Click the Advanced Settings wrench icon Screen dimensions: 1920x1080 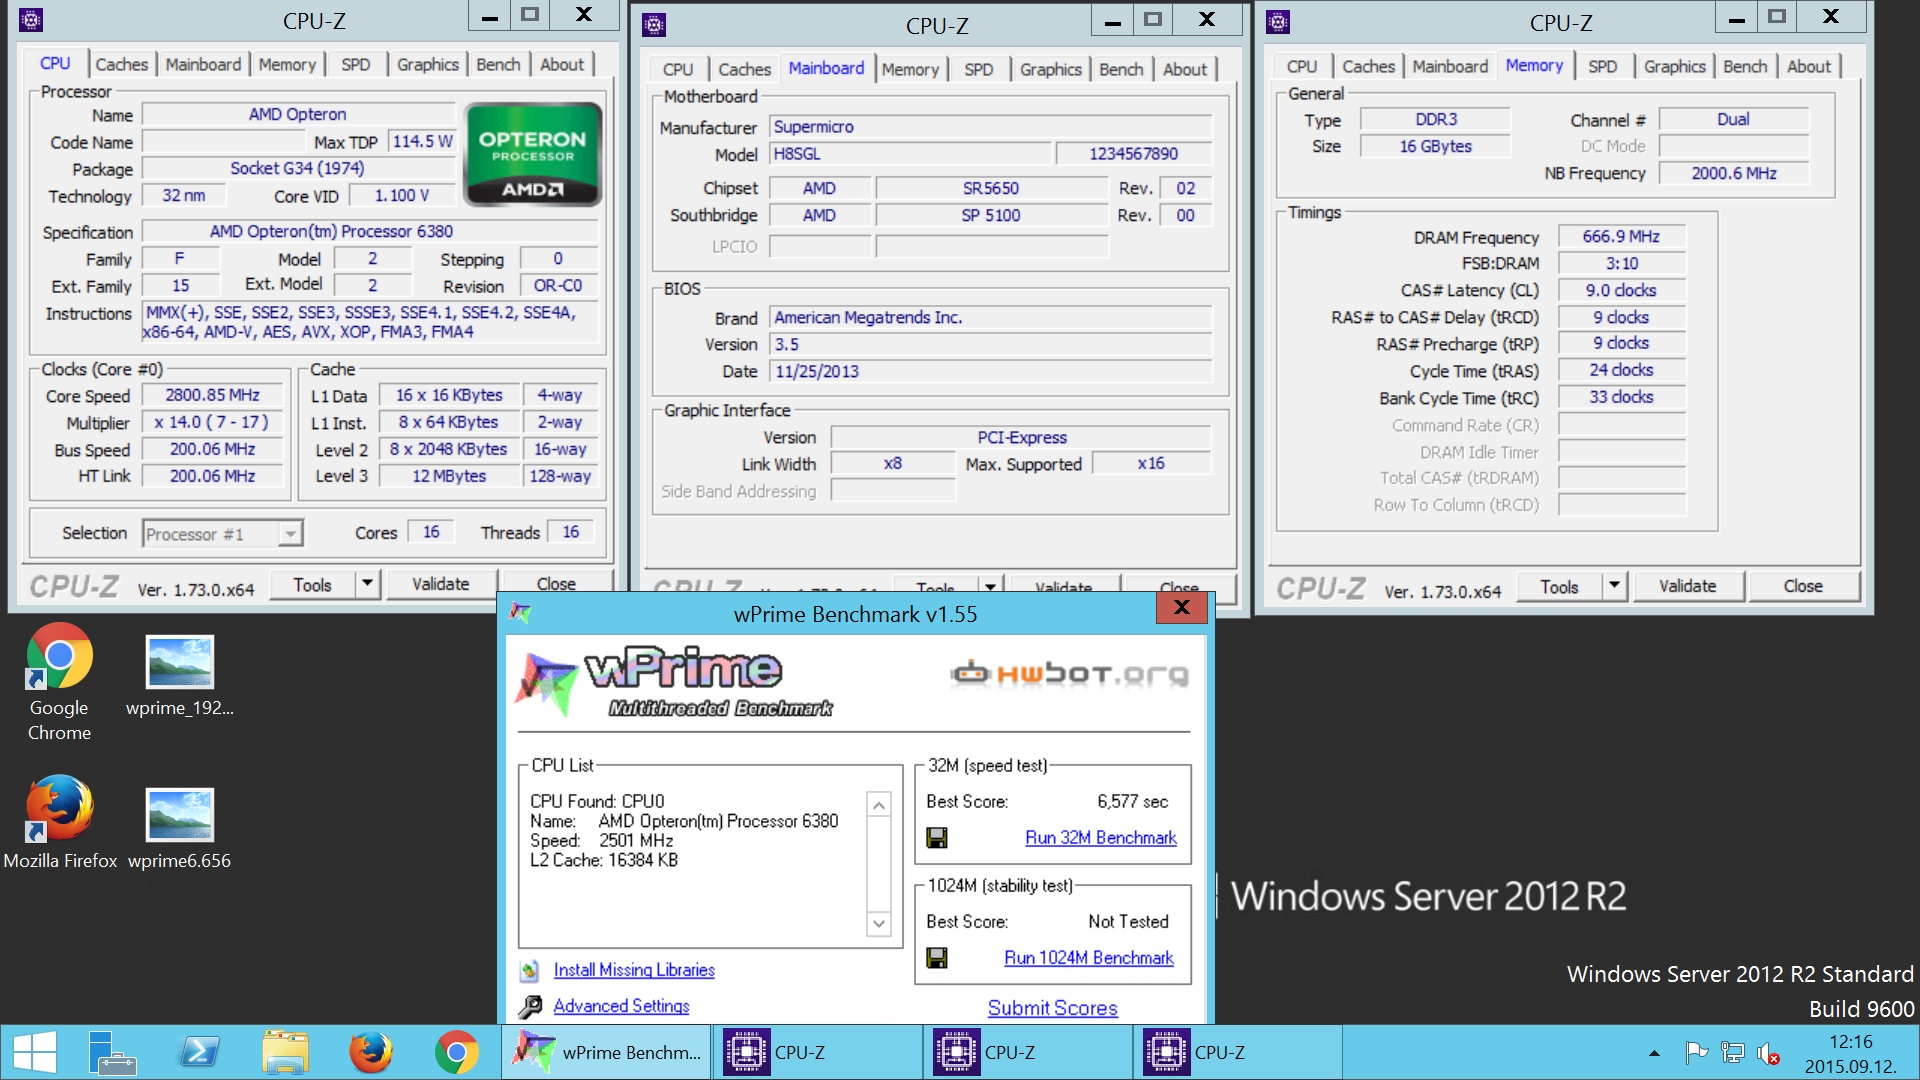tap(530, 1006)
